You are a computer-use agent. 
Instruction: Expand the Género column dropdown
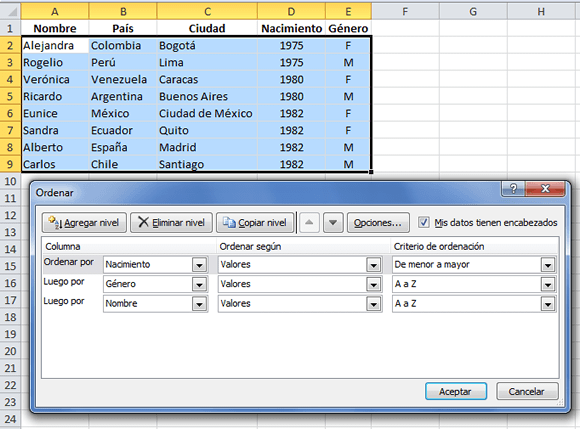pyautogui.click(x=199, y=284)
